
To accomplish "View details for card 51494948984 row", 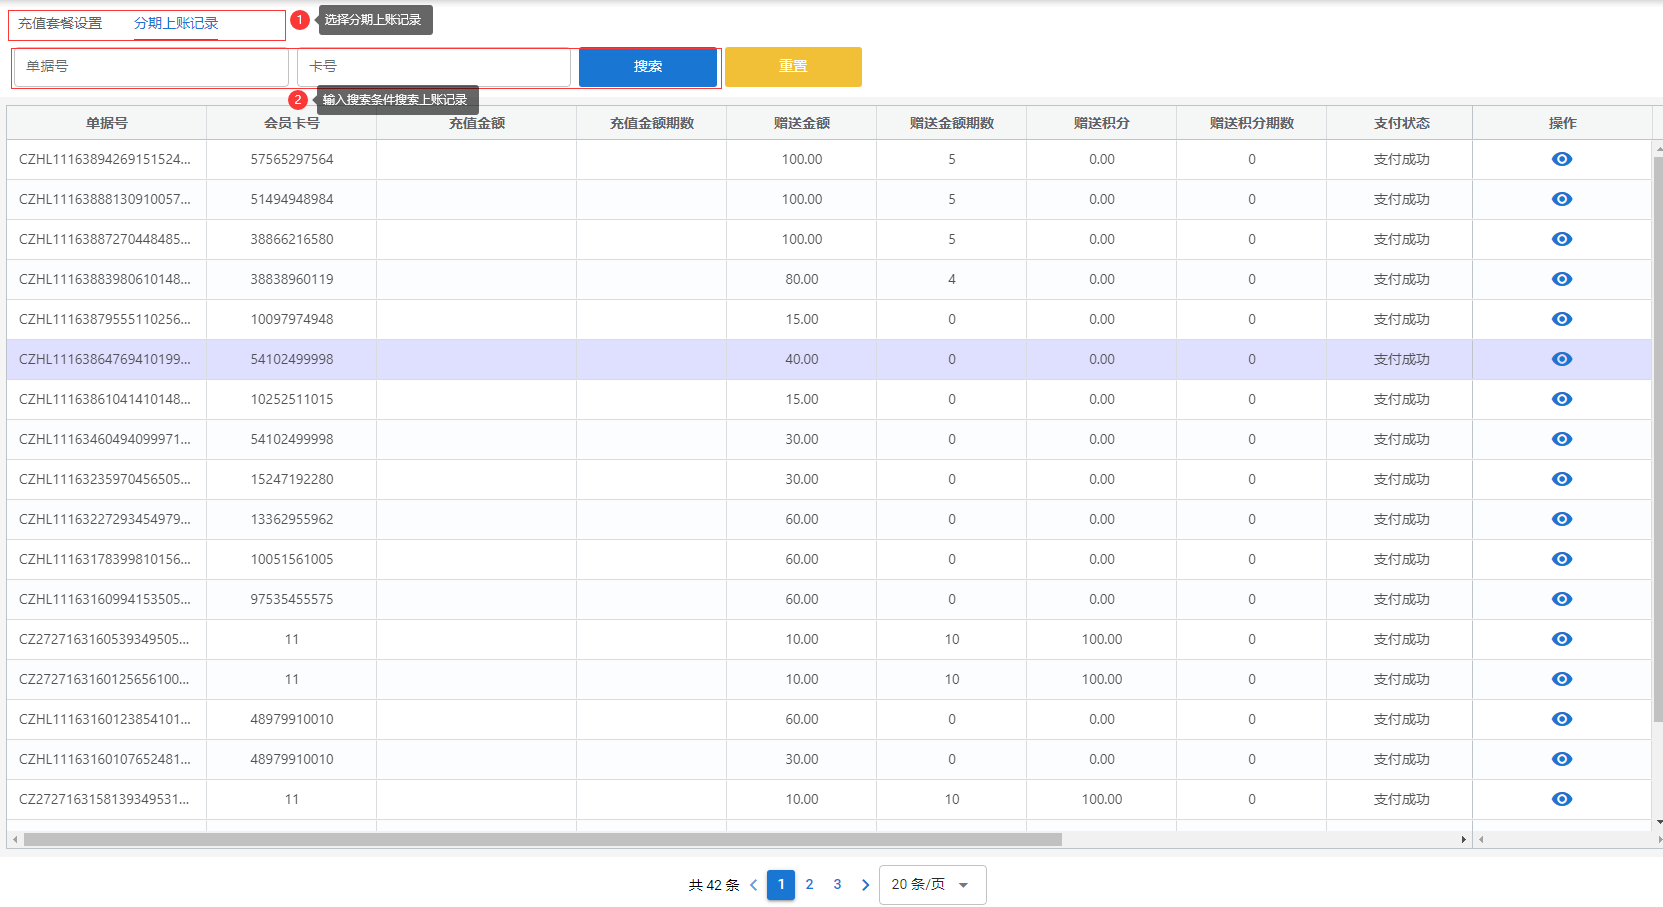I will click(x=1561, y=199).
